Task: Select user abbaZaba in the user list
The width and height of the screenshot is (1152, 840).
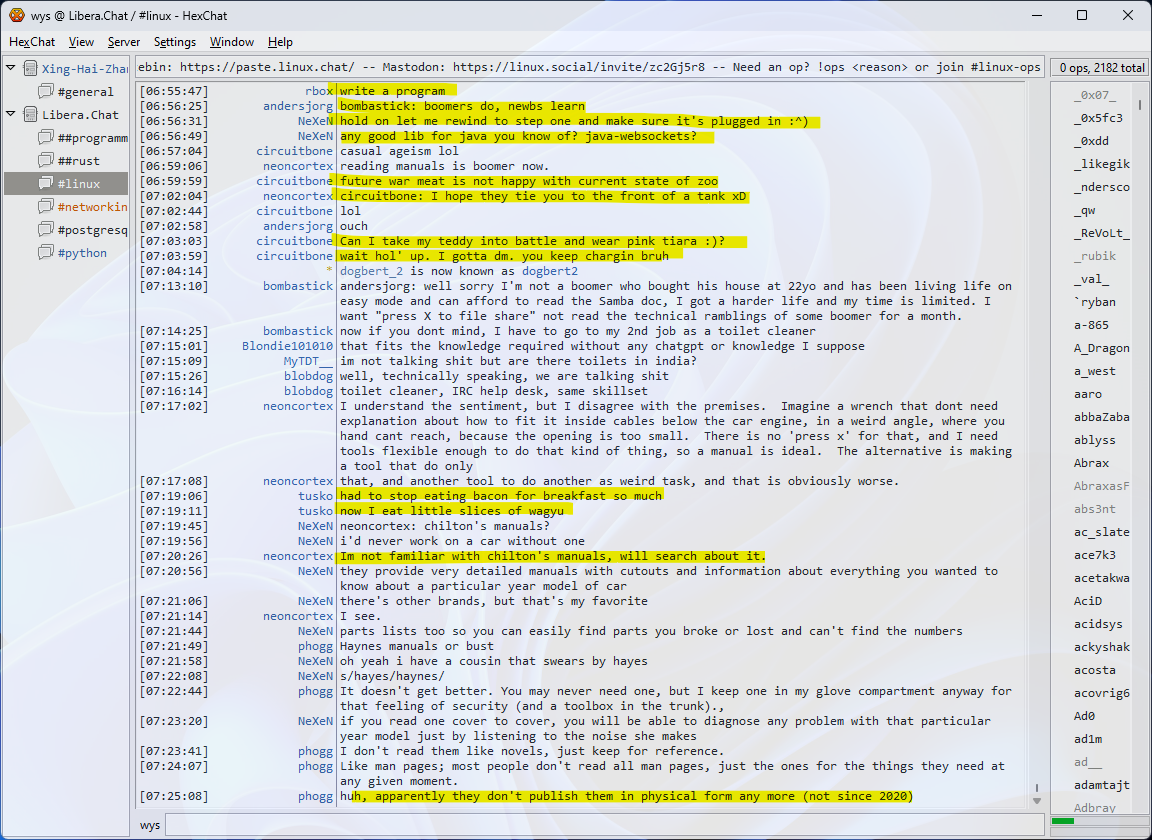Action: click(1101, 417)
